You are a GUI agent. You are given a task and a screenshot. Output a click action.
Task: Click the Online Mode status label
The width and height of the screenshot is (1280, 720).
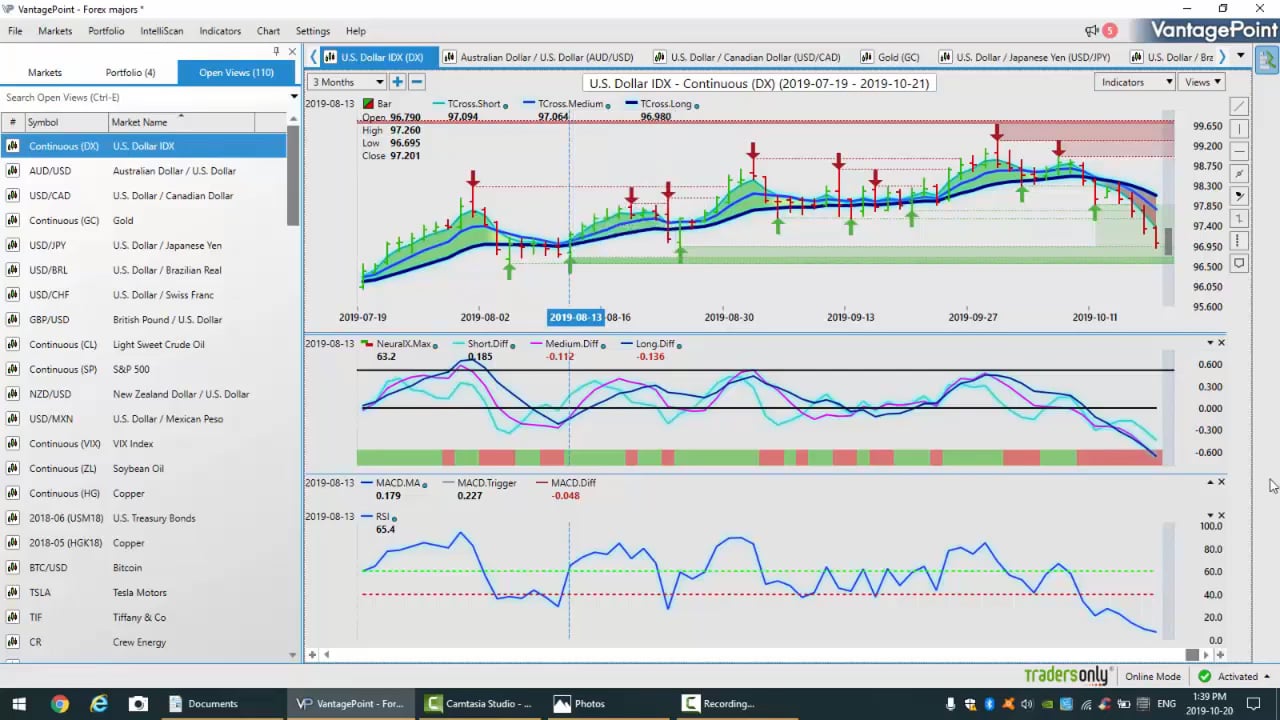click(1152, 676)
